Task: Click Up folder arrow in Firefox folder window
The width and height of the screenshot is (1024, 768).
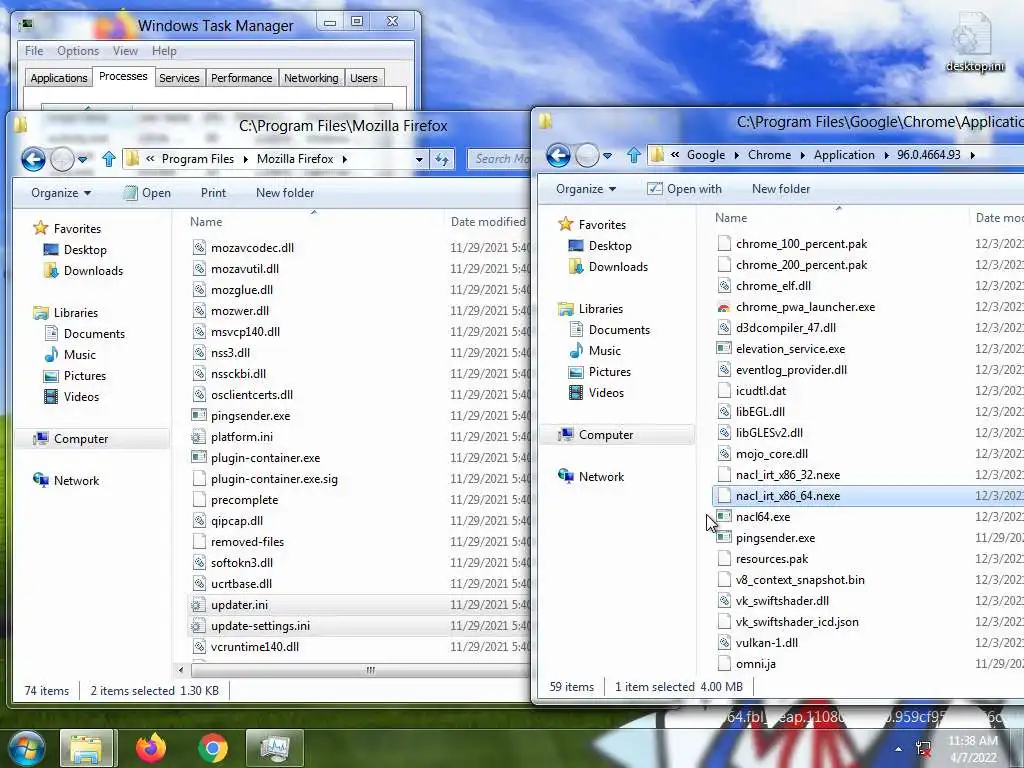Action: [109, 159]
